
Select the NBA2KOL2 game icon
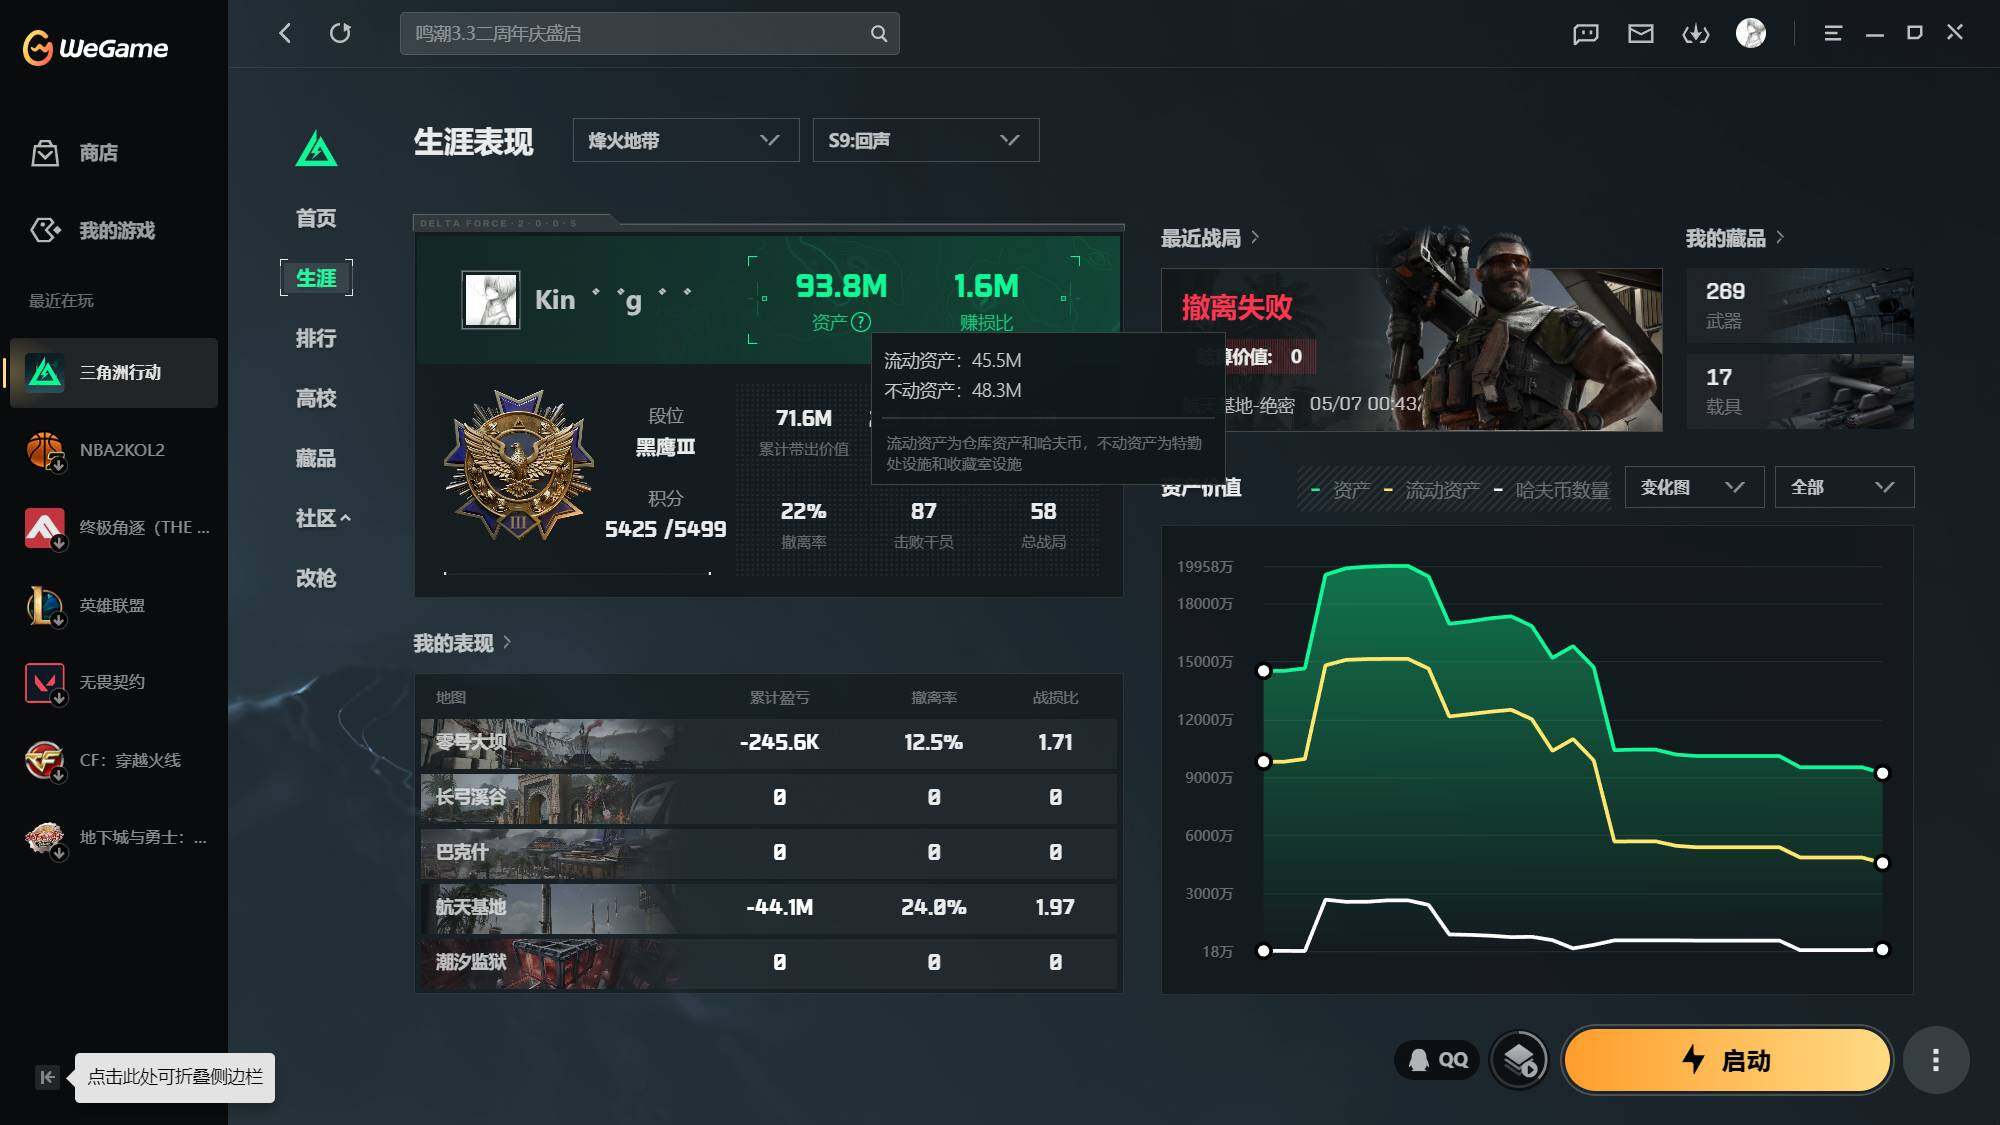coord(45,450)
